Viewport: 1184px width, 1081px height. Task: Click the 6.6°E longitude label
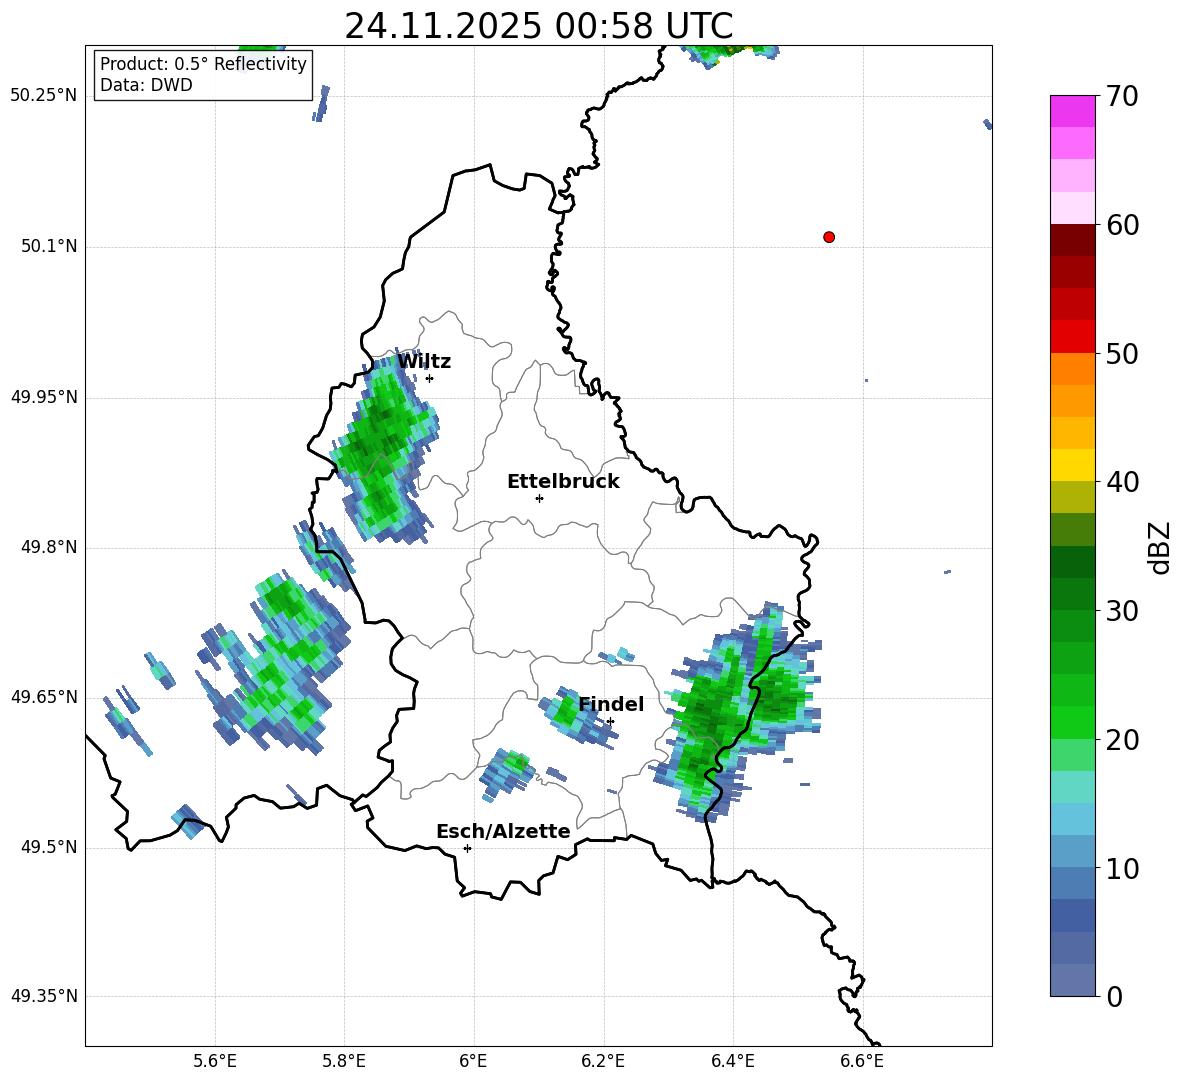tap(862, 1061)
